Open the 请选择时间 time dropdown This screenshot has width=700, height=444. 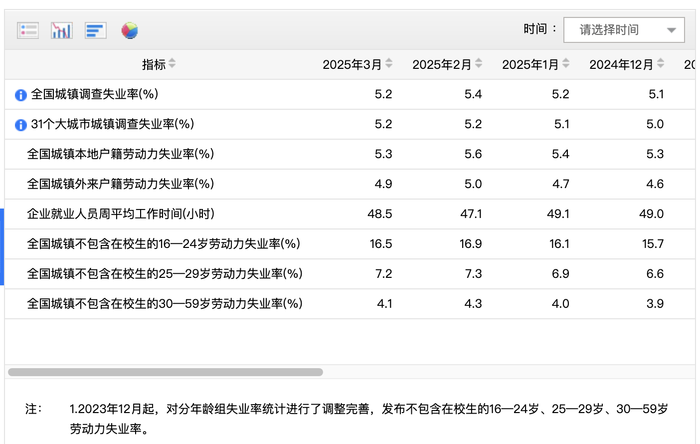pyautogui.click(x=624, y=30)
